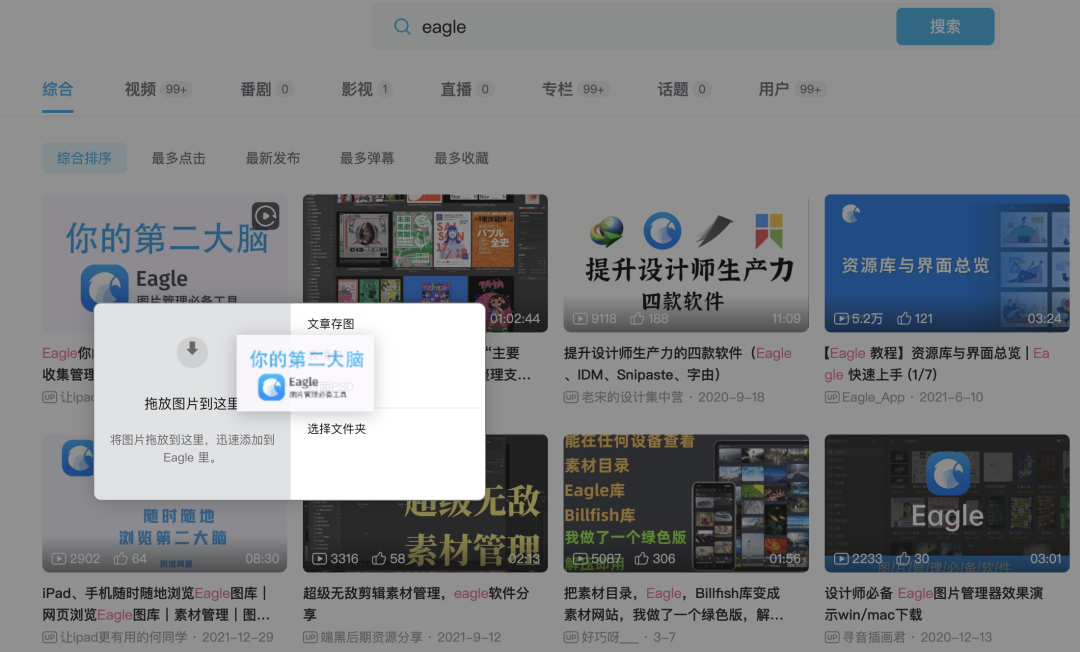
Task: Select the 综合排序 sorting option
Action: pos(84,157)
